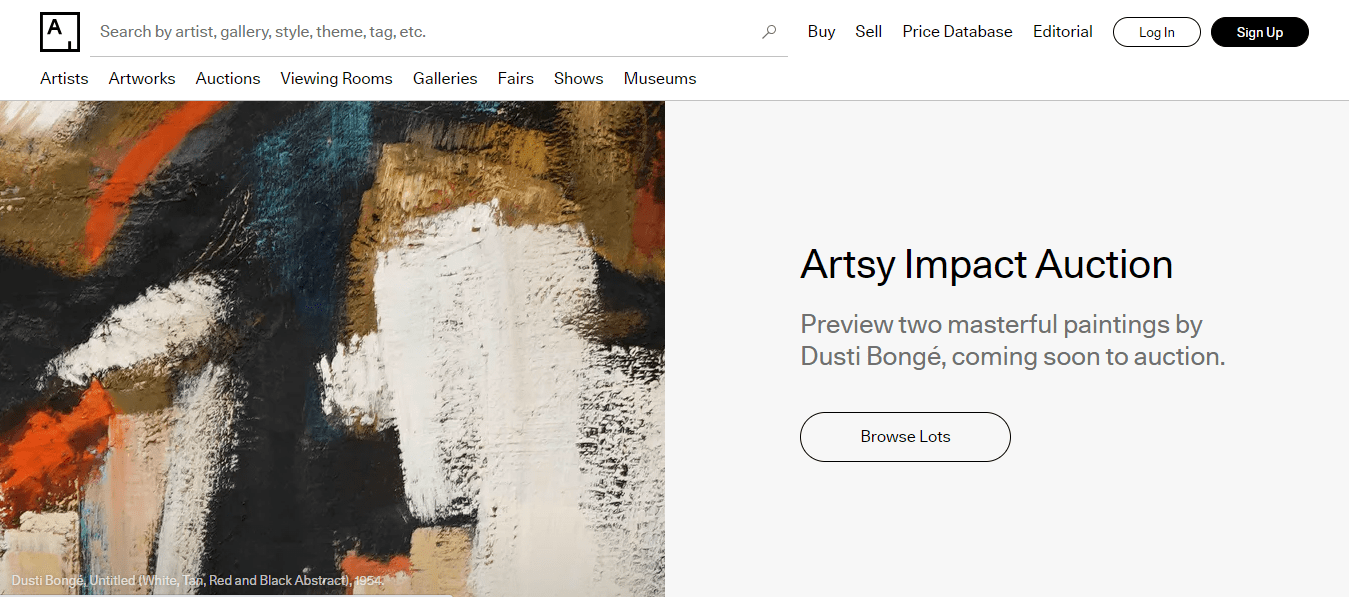The image size is (1349, 597).
Task: Open the Artists menu
Action: (x=64, y=78)
